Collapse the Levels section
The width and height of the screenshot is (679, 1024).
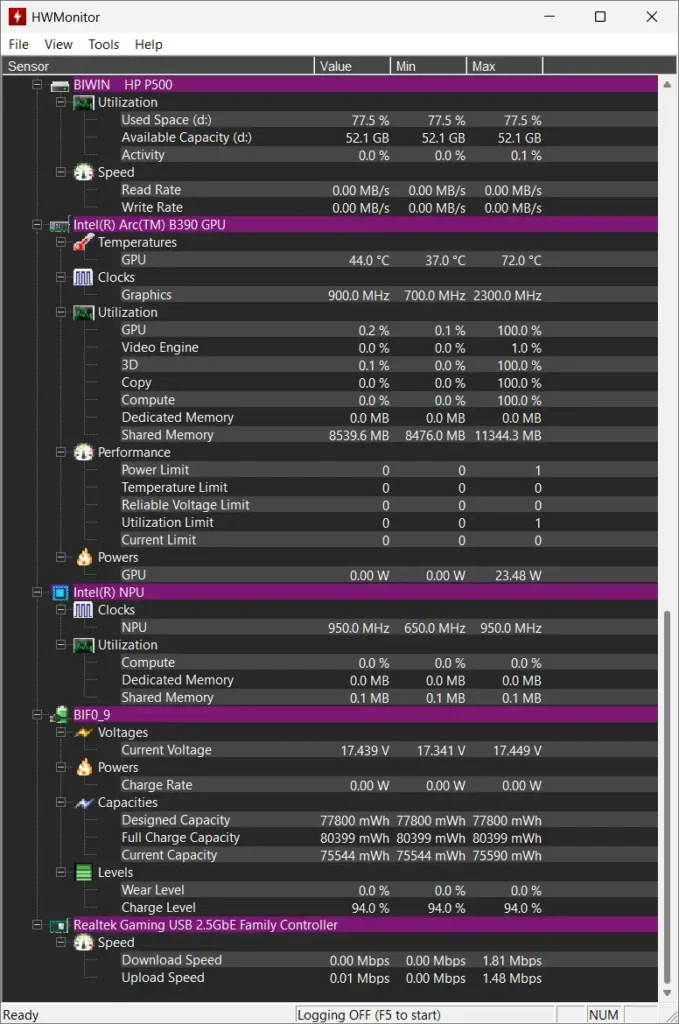pyautogui.click(x=61, y=872)
